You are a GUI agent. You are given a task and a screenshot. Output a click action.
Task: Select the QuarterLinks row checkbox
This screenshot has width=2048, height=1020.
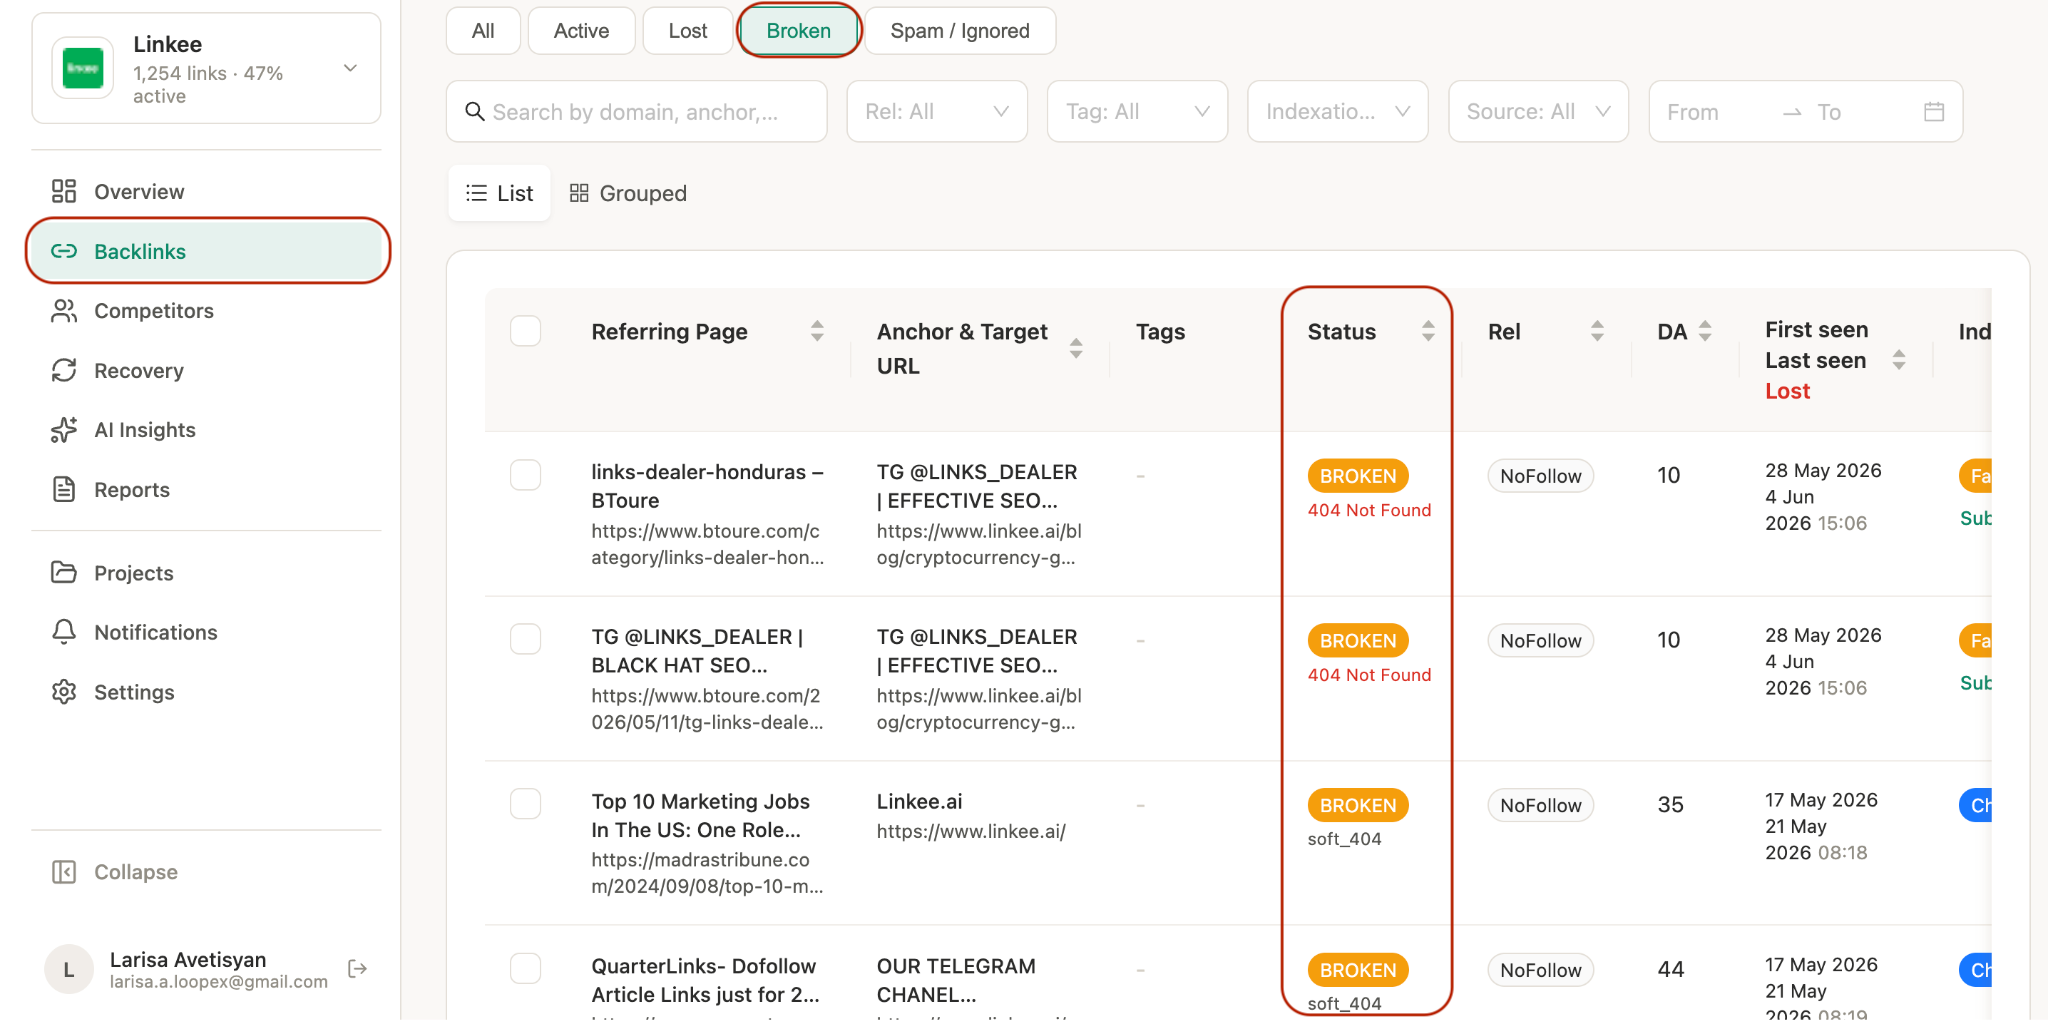pos(525,968)
